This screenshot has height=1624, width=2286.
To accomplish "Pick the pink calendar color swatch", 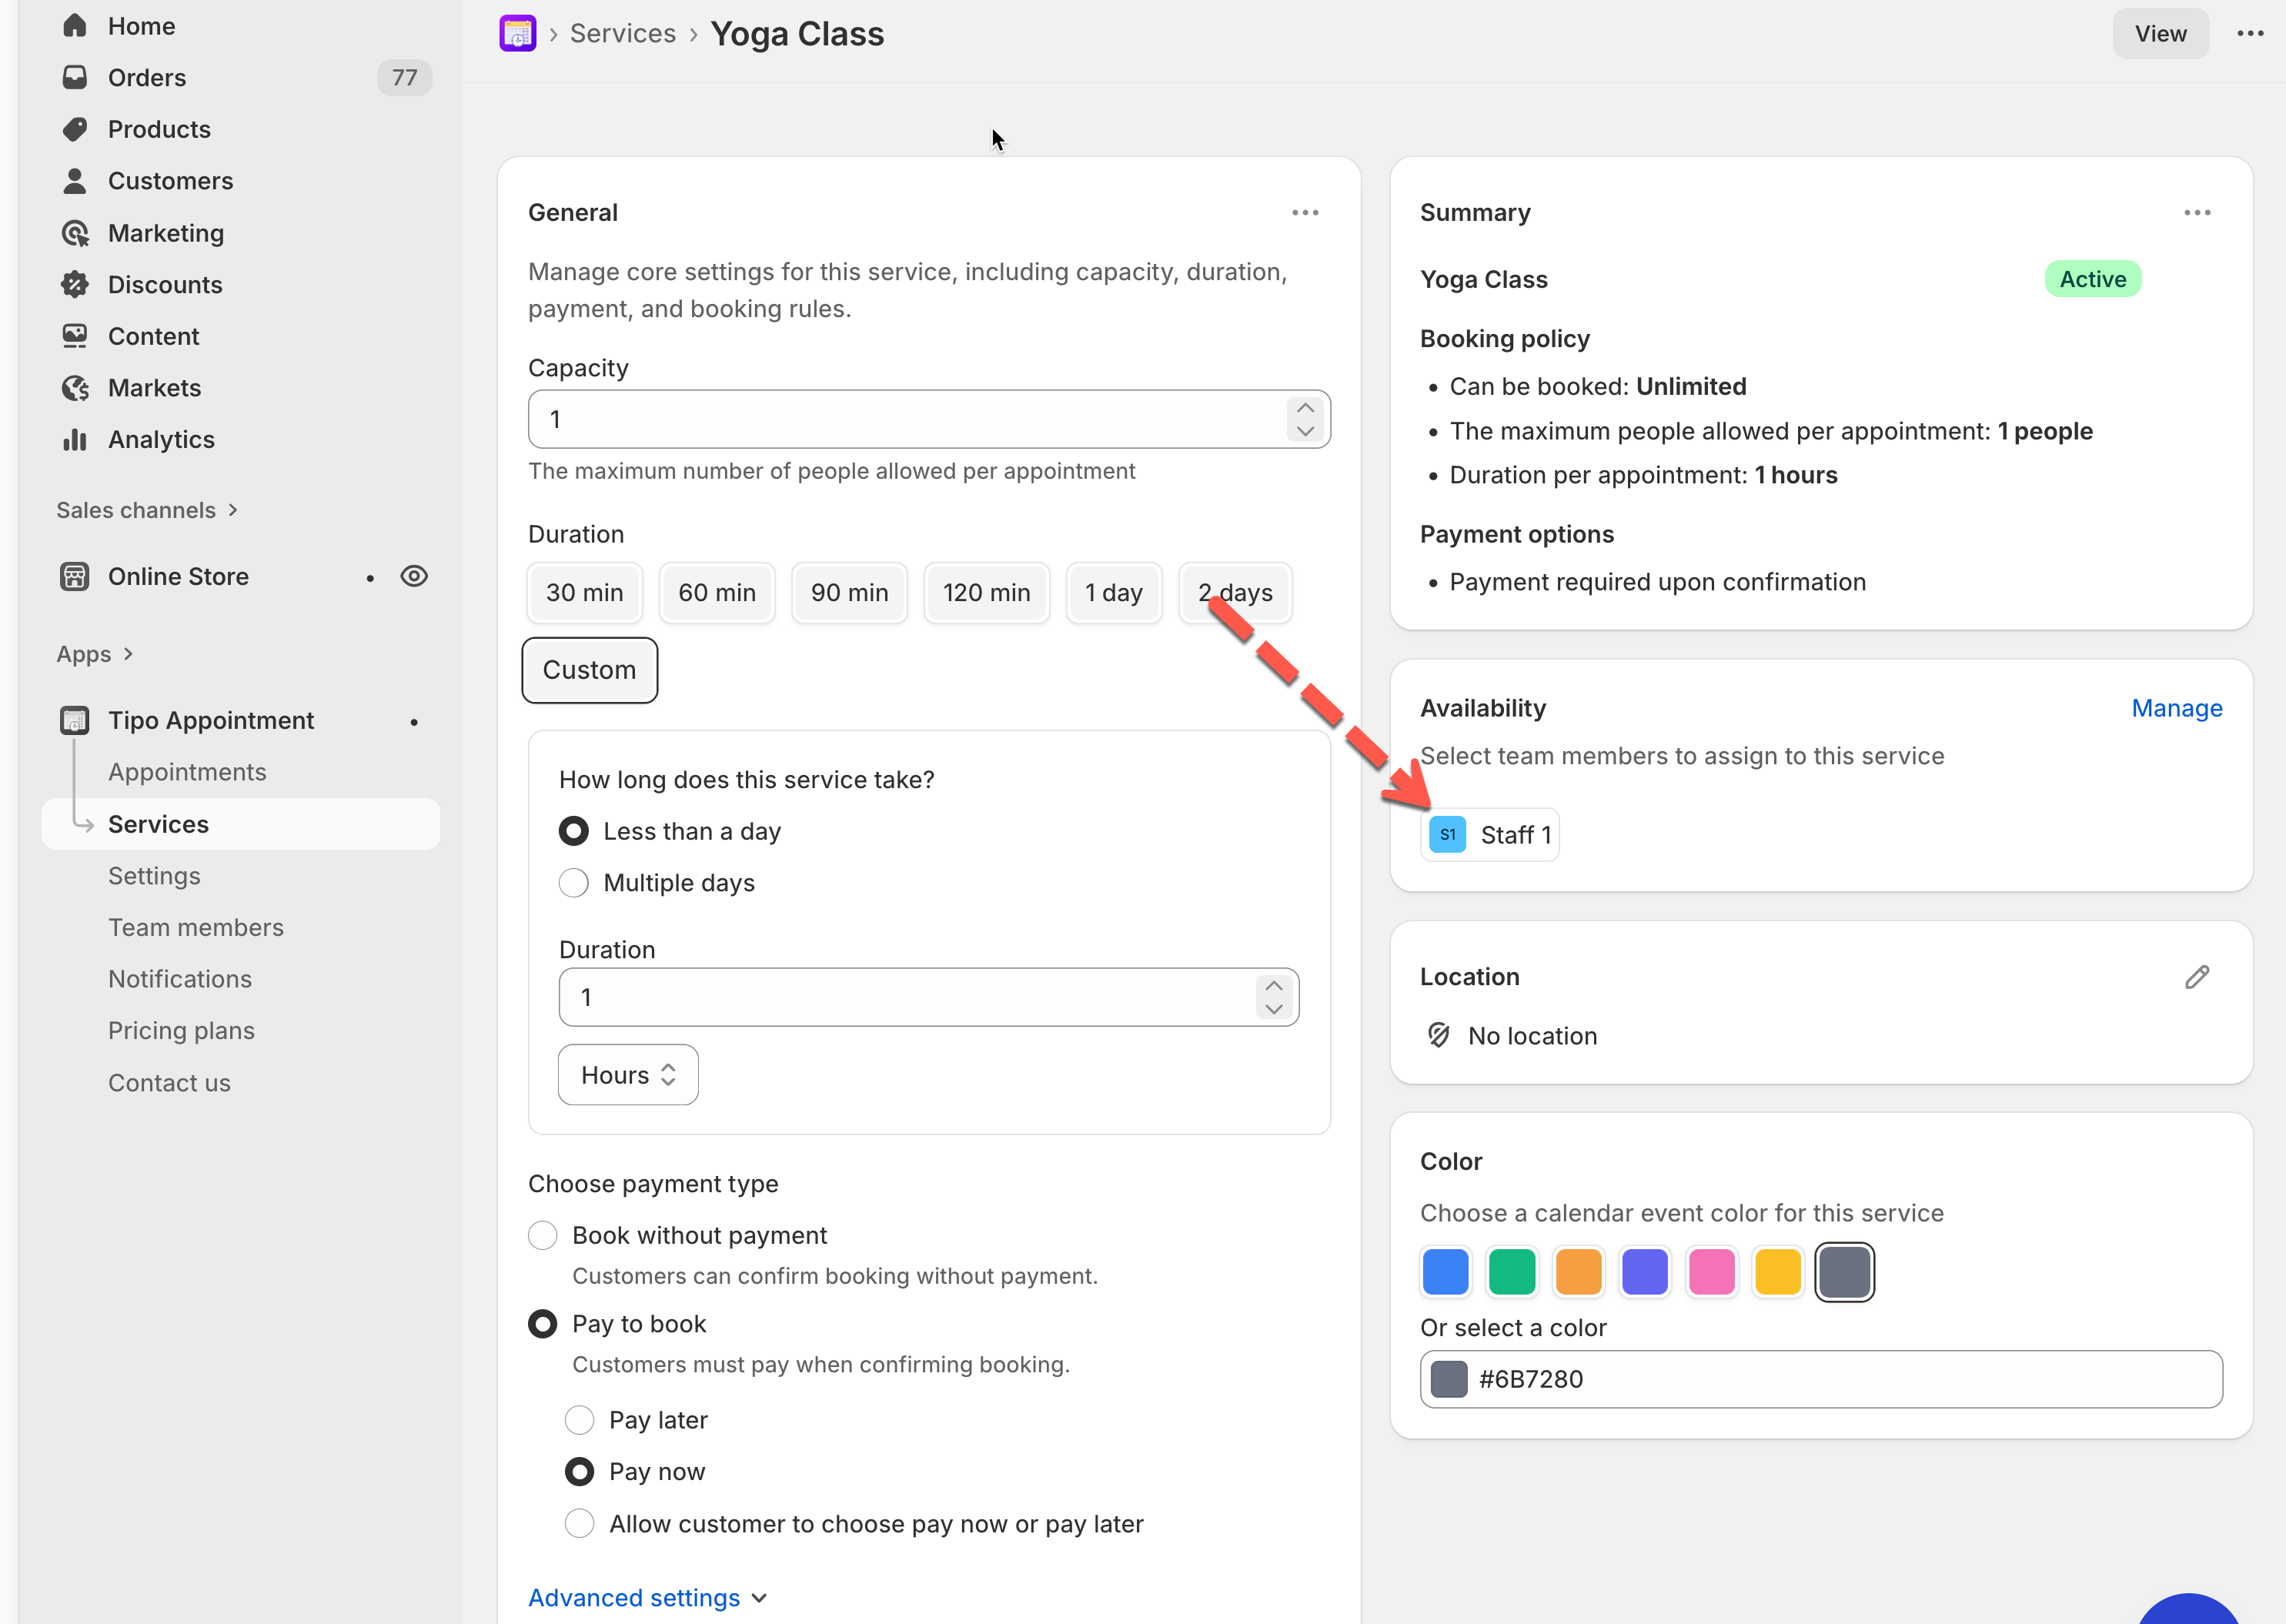I will [1711, 1272].
